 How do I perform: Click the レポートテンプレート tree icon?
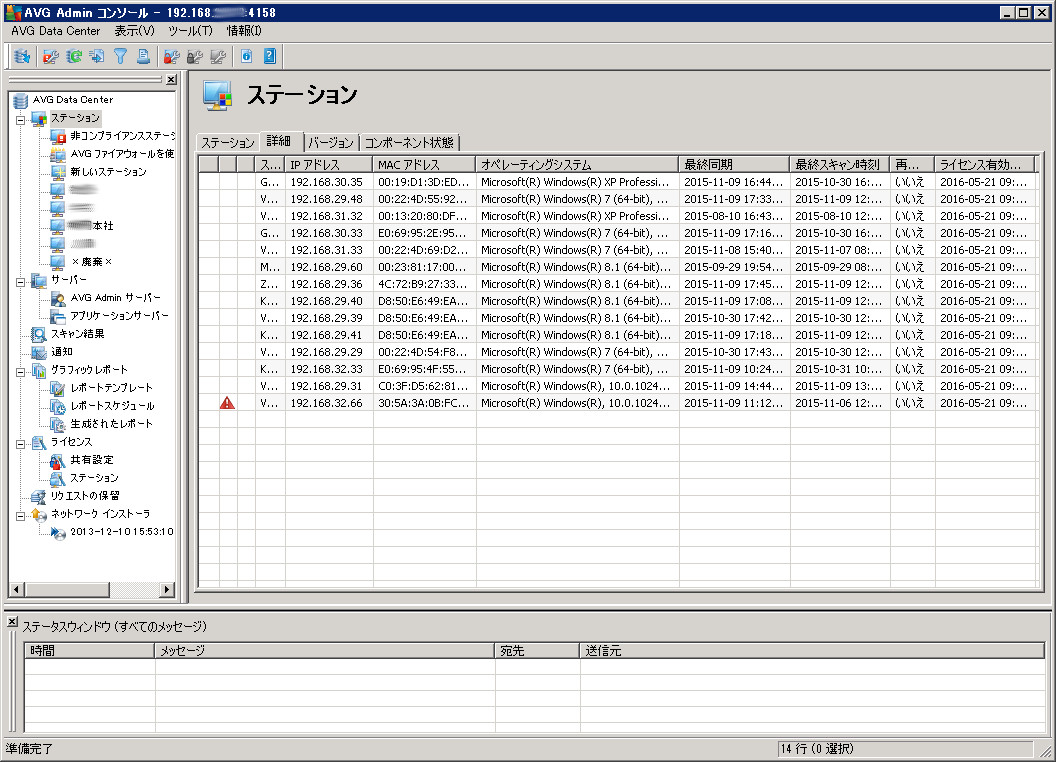click(59, 388)
